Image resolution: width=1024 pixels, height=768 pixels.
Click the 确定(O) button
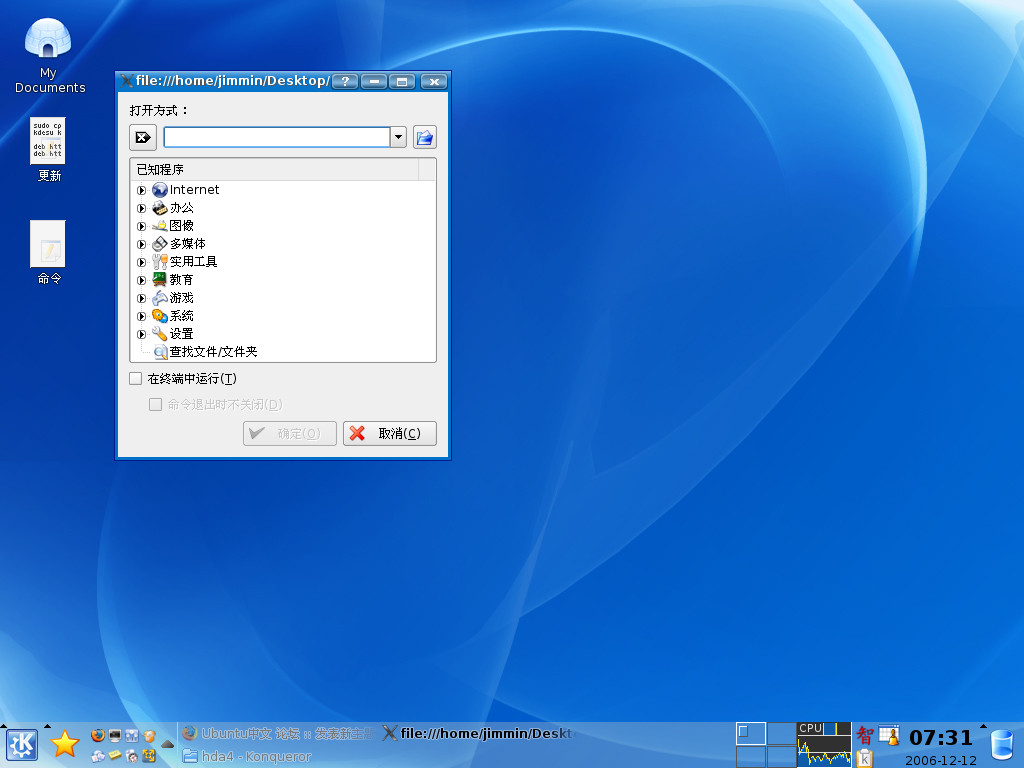pyautogui.click(x=290, y=434)
